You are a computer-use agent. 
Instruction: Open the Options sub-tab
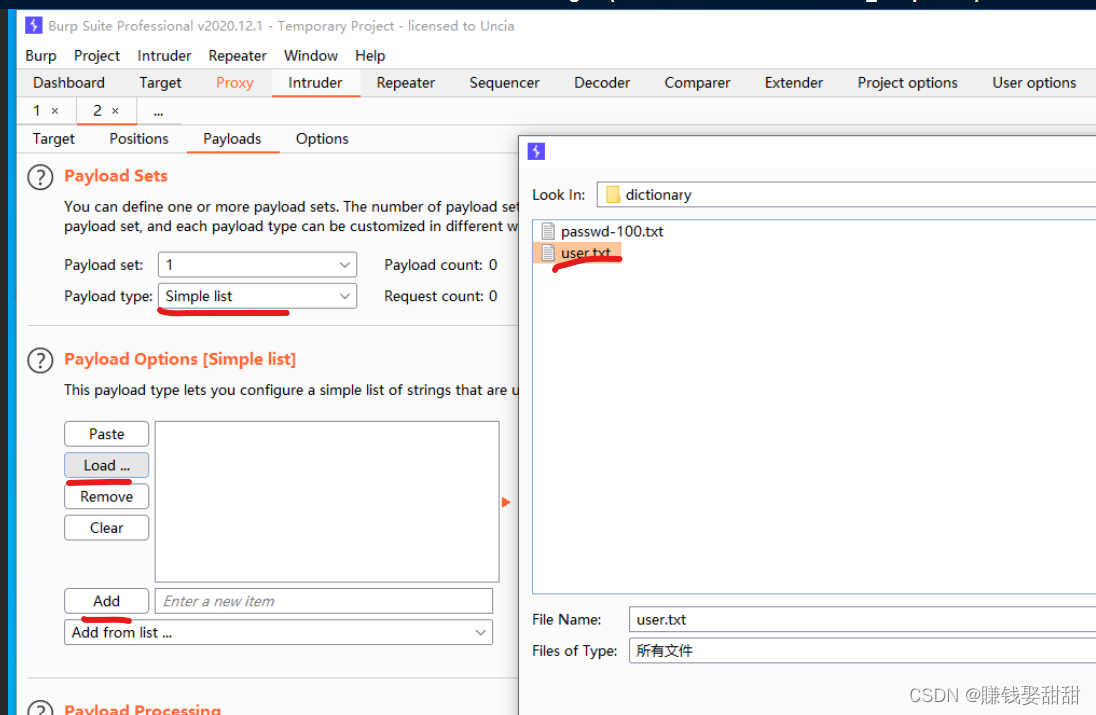click(322, 138)
